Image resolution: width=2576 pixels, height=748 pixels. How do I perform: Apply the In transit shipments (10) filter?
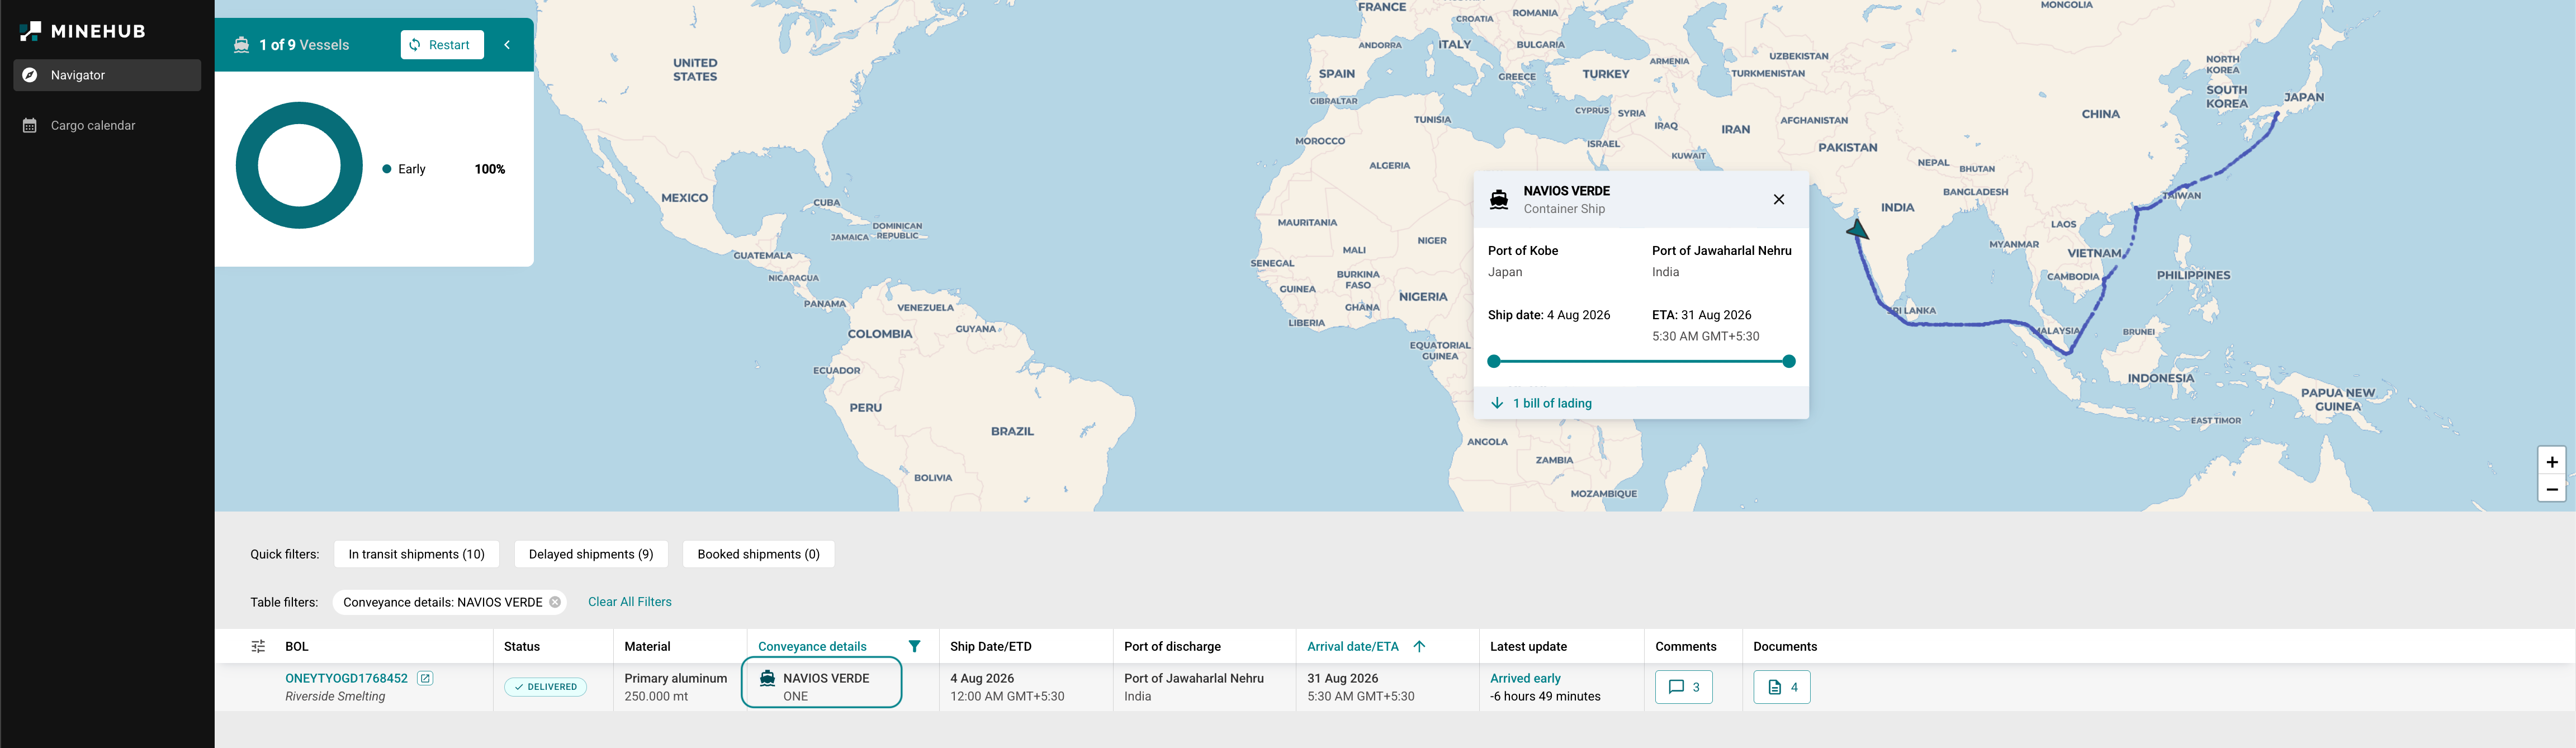(417, 554)
